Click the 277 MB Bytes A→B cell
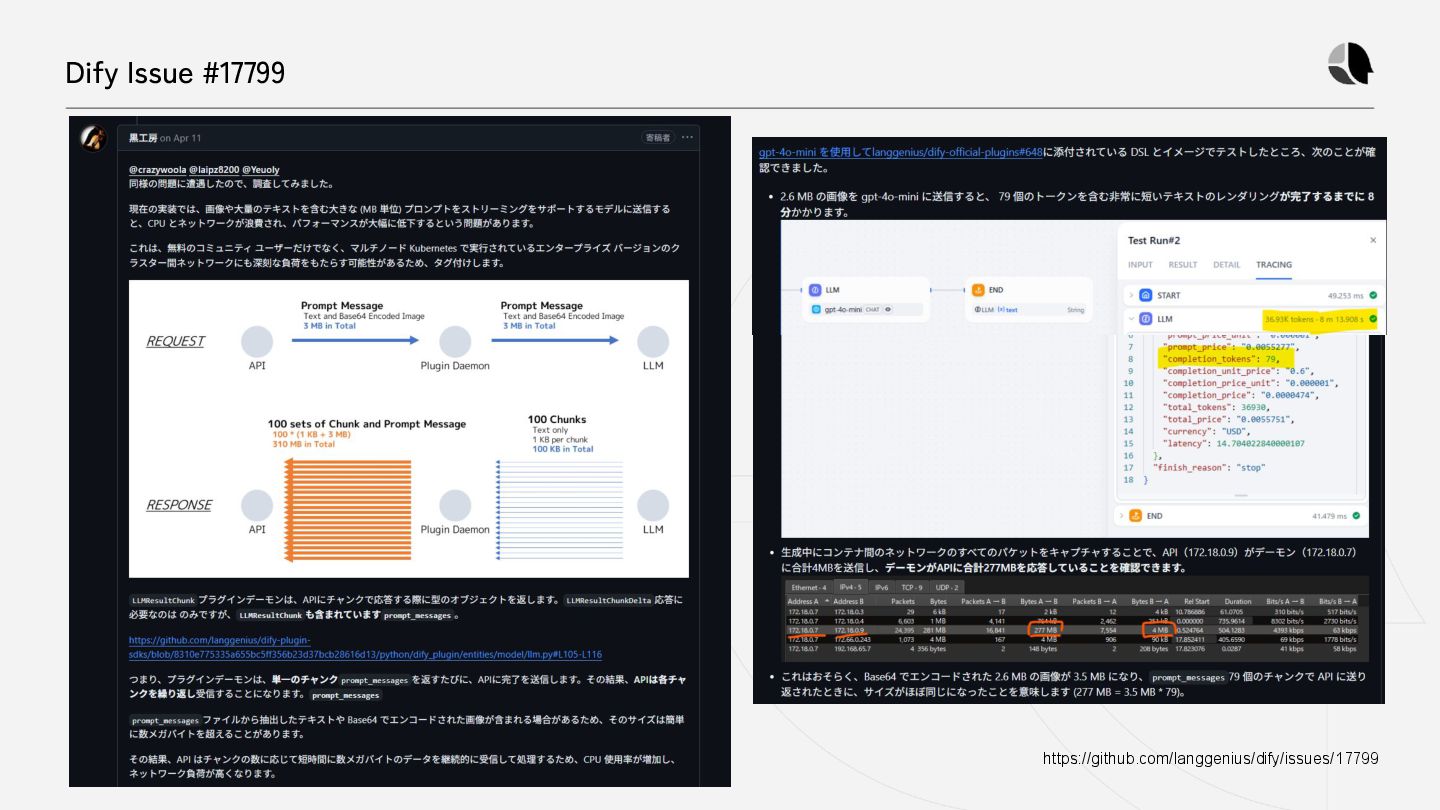 [x=1046, y=630]
